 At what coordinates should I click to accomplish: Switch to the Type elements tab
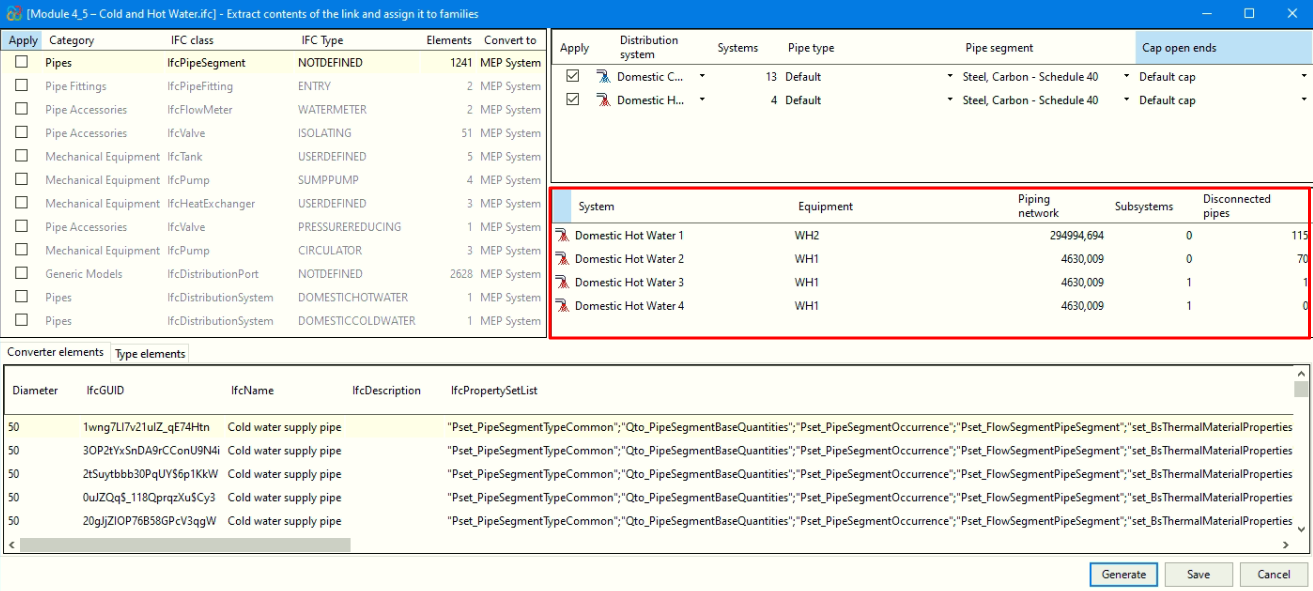tap(150, 354)
